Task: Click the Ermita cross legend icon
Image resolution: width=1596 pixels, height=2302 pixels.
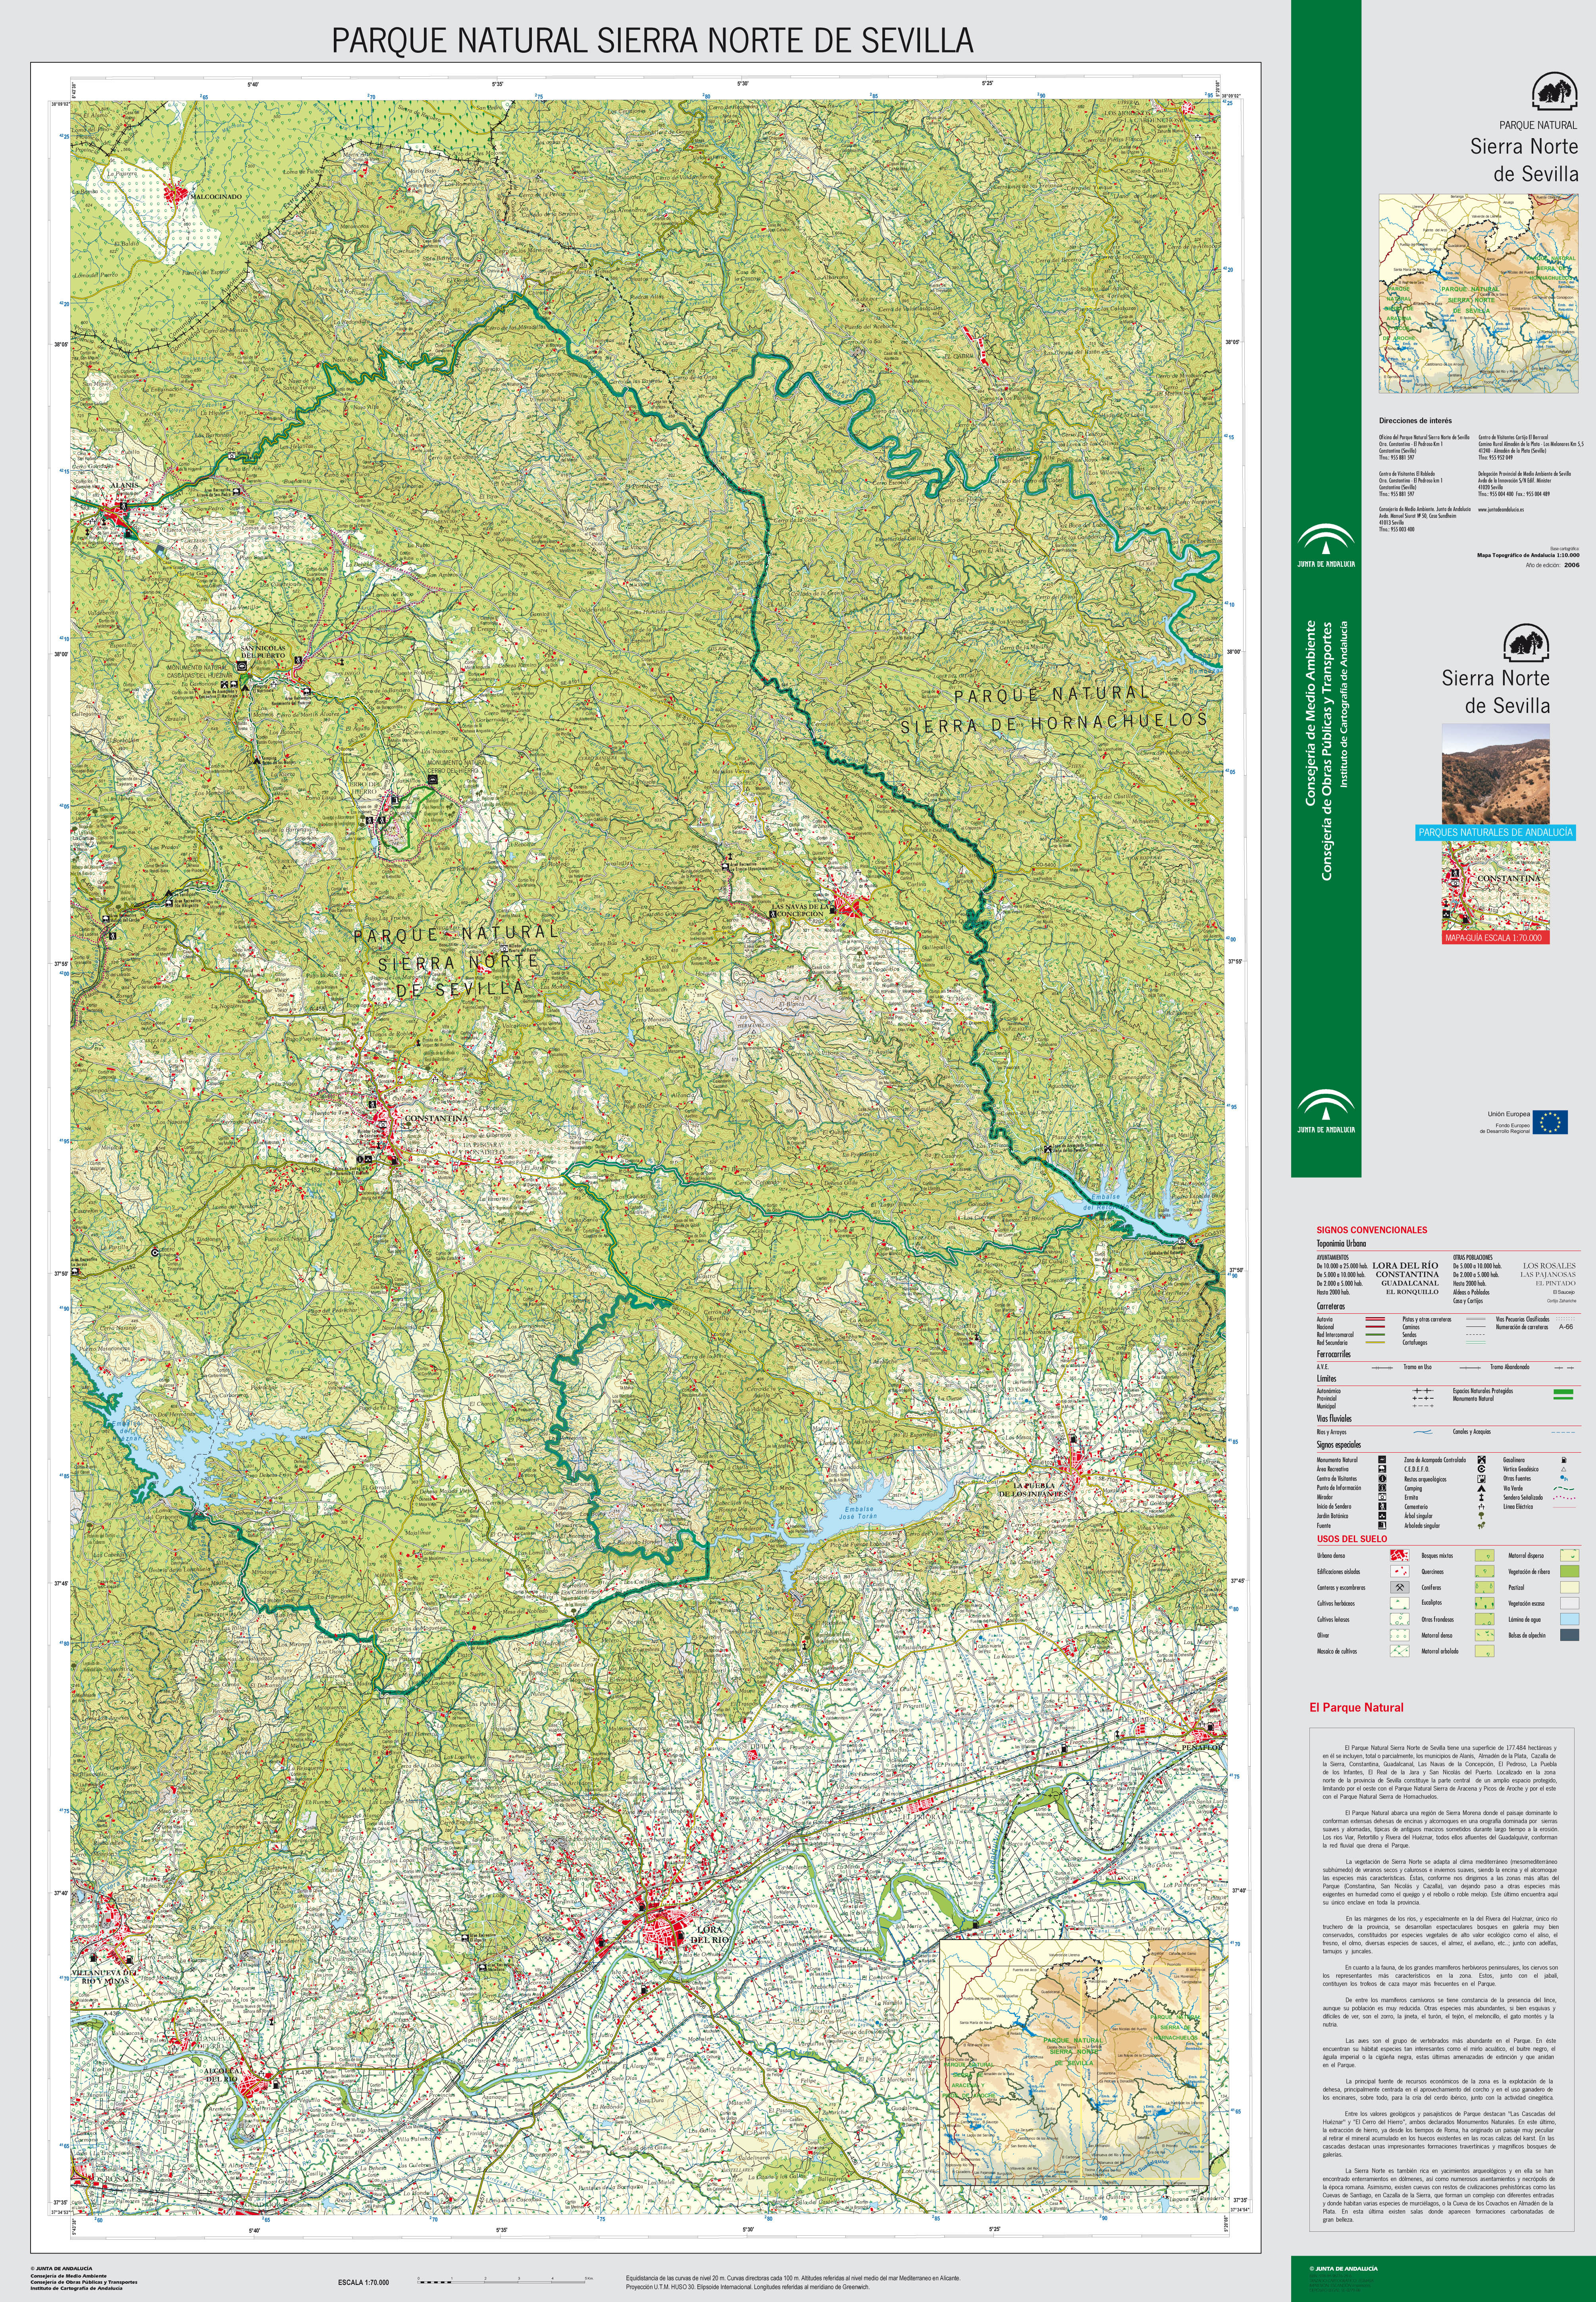Action: point(1482,1497)
